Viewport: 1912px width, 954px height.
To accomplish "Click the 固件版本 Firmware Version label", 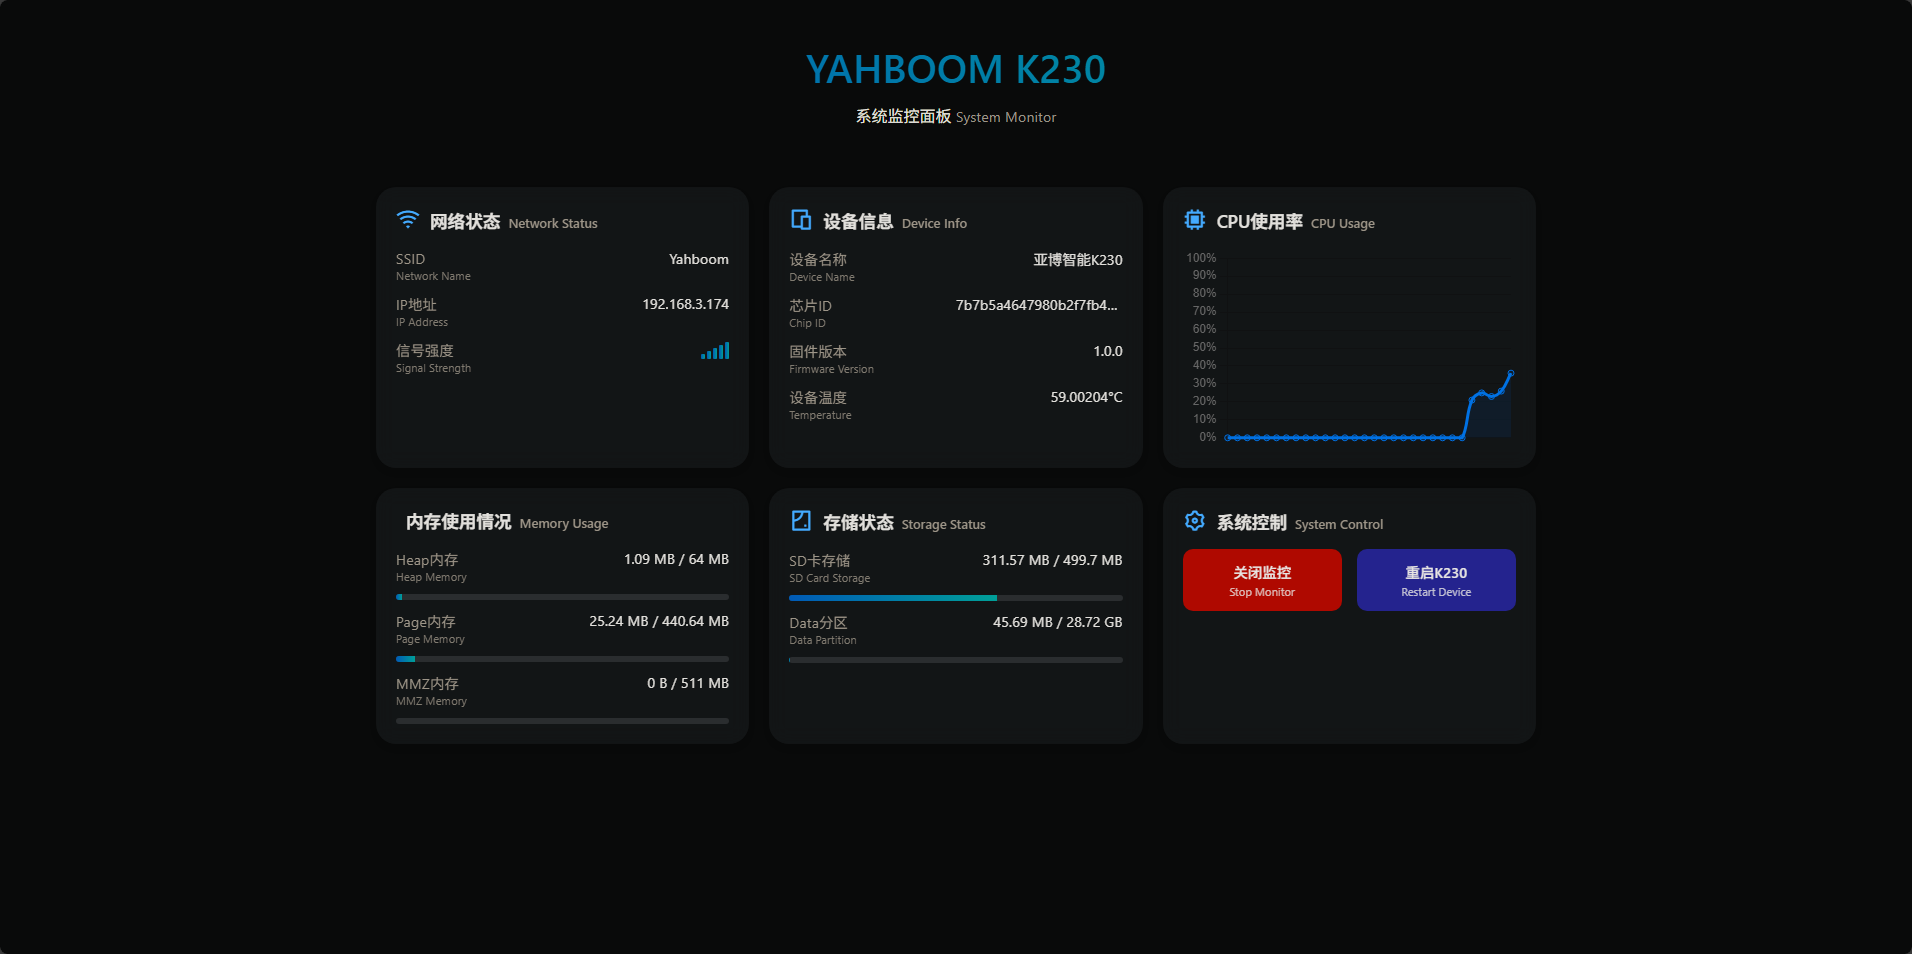I will coord(831,359).
